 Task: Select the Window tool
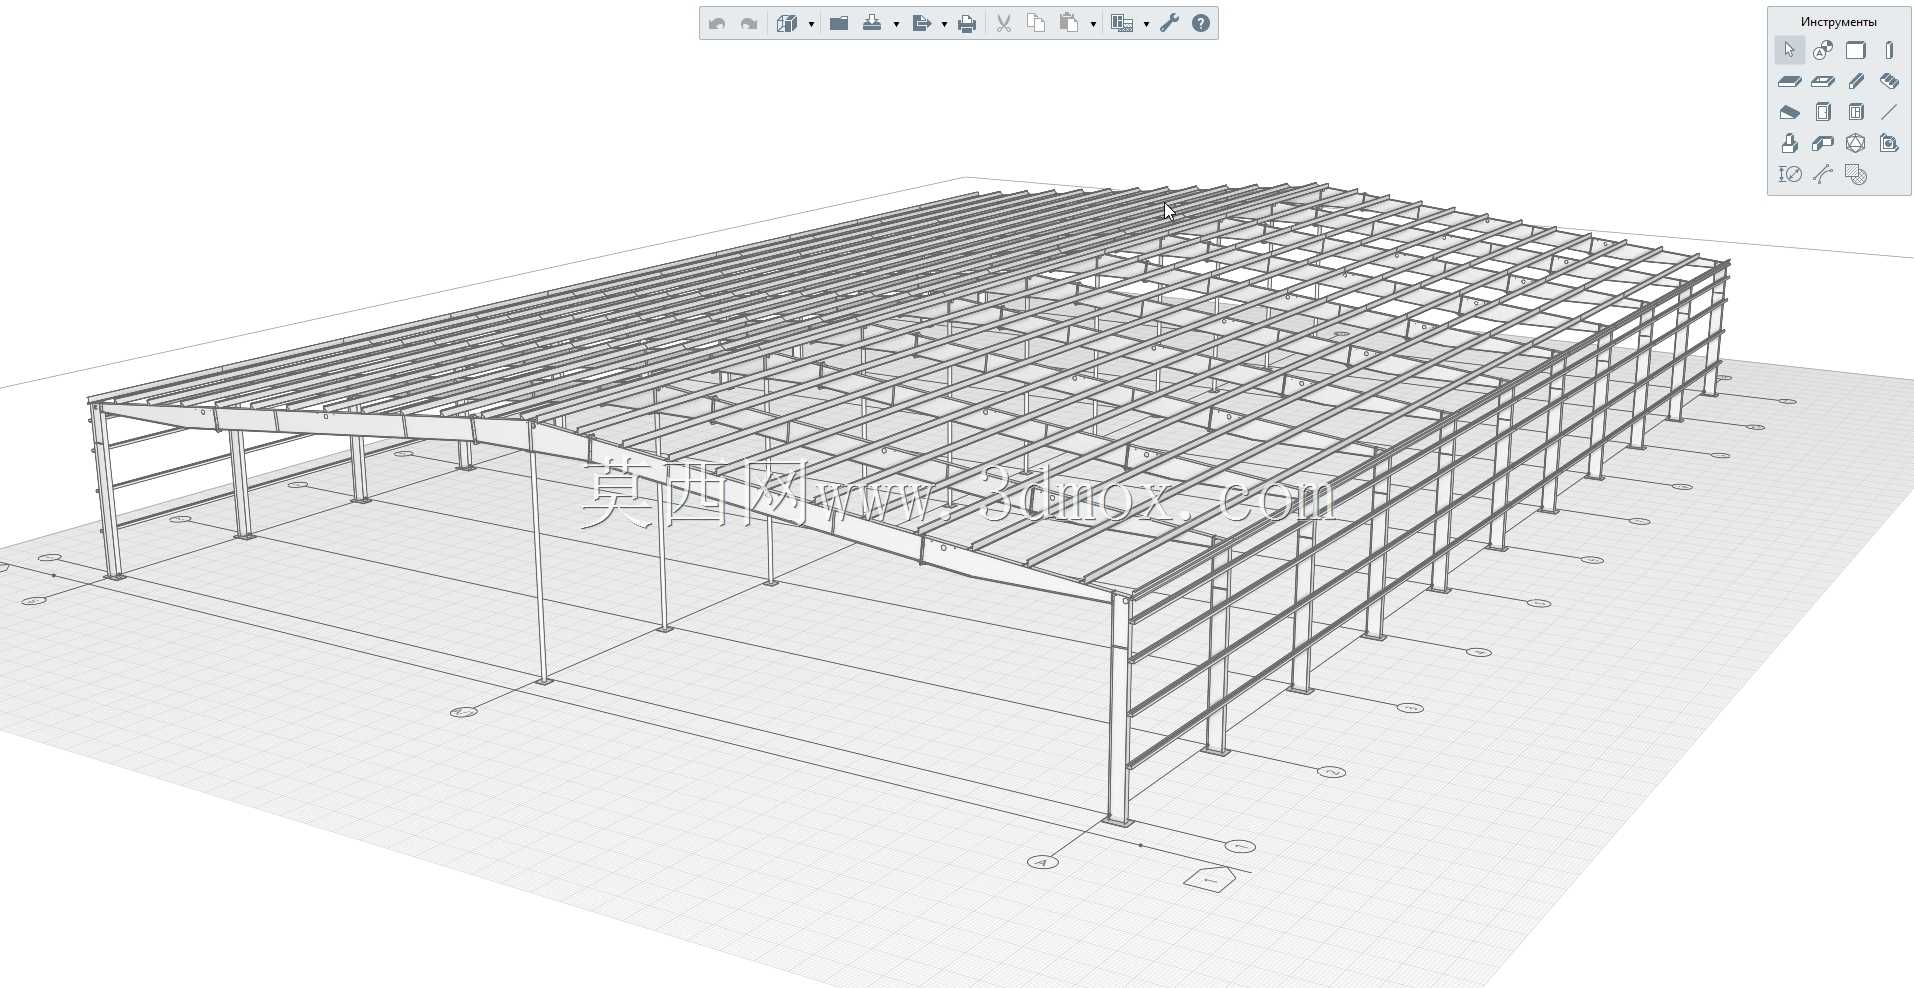click(x=1856, y=112)
